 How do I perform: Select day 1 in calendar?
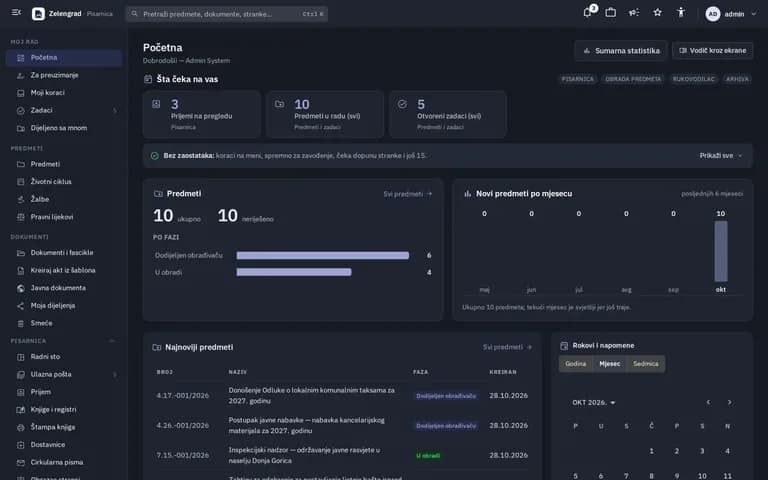pyautogui.click(x=651, y=451)
